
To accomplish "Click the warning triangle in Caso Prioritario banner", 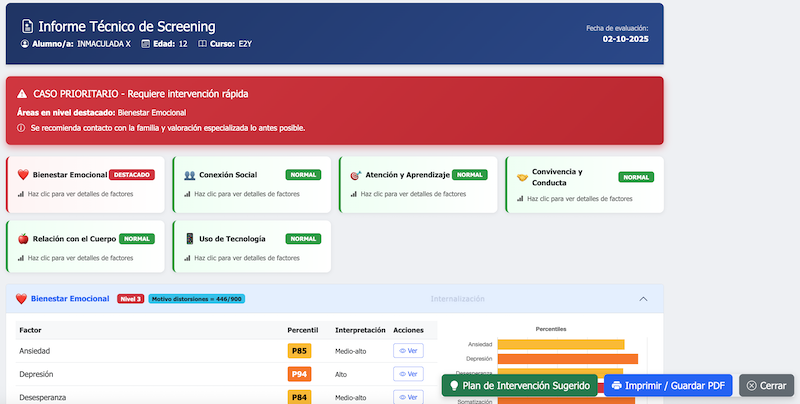I will (x=22, y=94).
